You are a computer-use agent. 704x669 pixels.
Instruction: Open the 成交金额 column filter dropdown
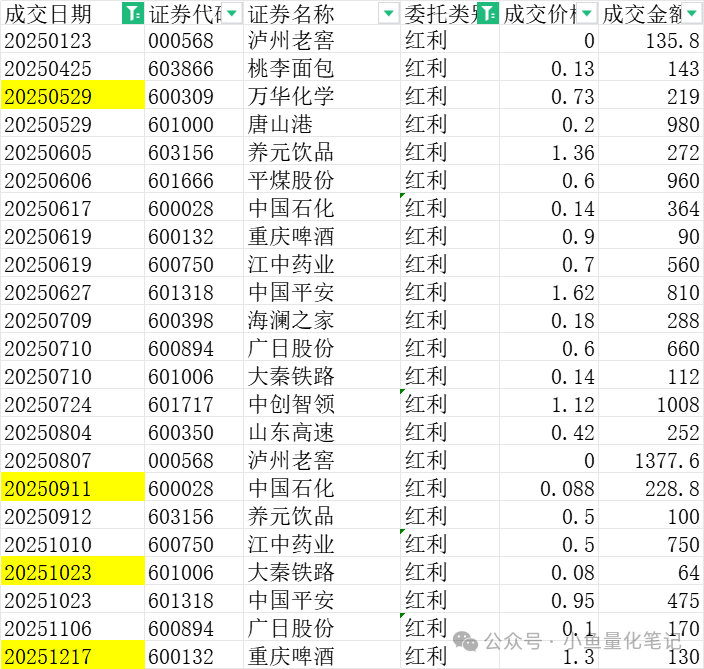[x=692, y=13]
